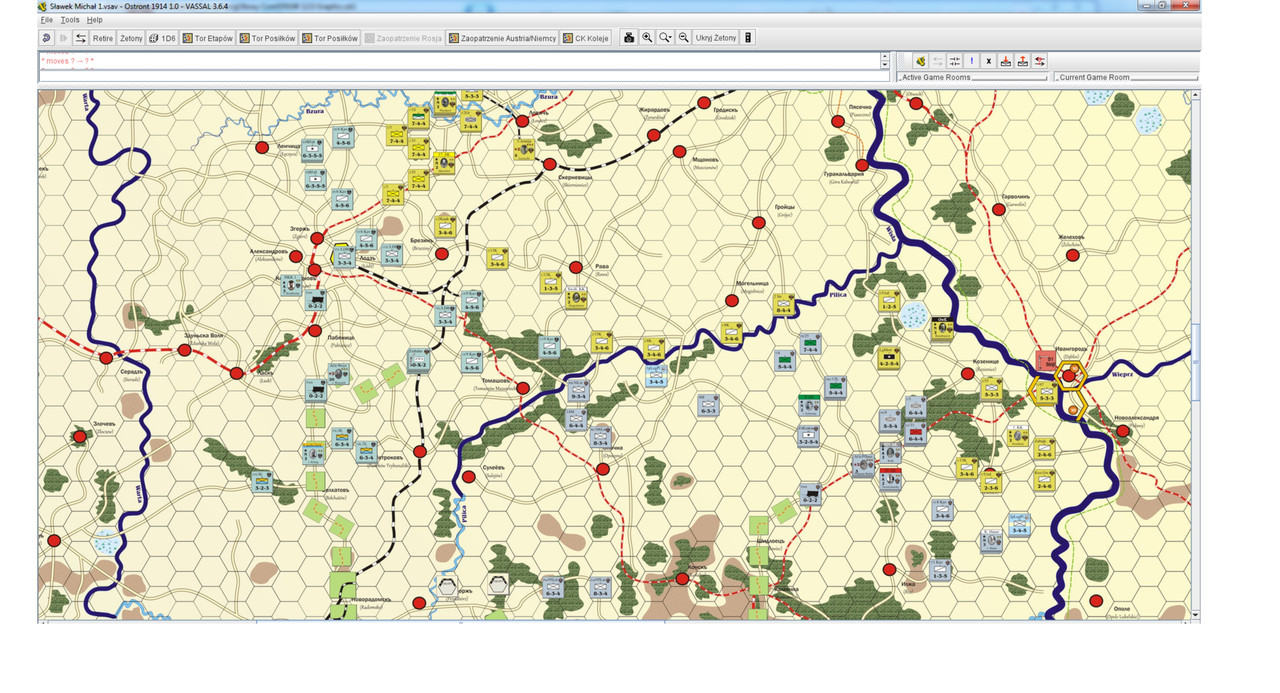This screenshot has height=693, width=1280.
Task: Click the red city dot at Могельница
Action: coord(732,300)
